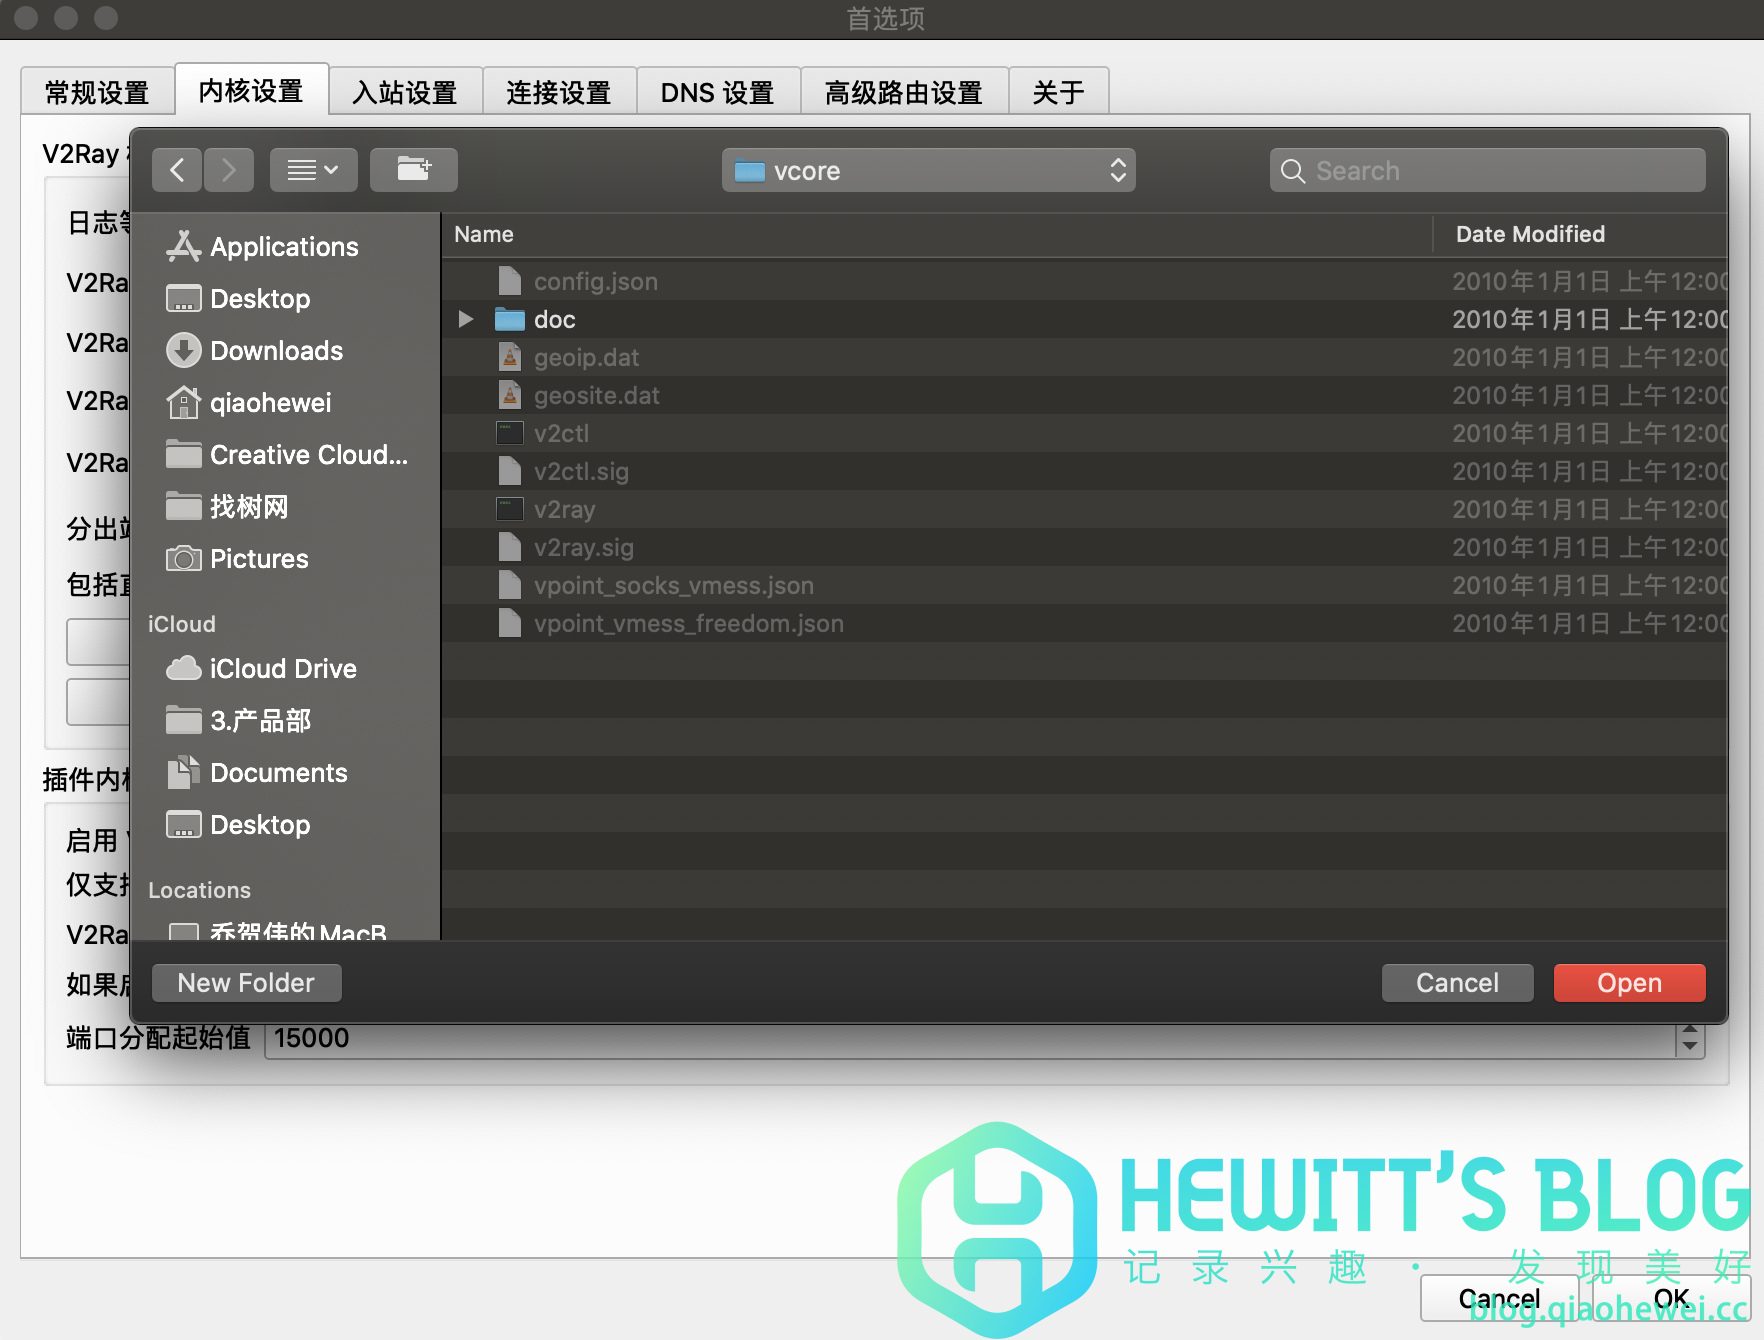Switch to 常规设置 tab
This screenshot has height=1340, width=1764.
coord(97,92)
